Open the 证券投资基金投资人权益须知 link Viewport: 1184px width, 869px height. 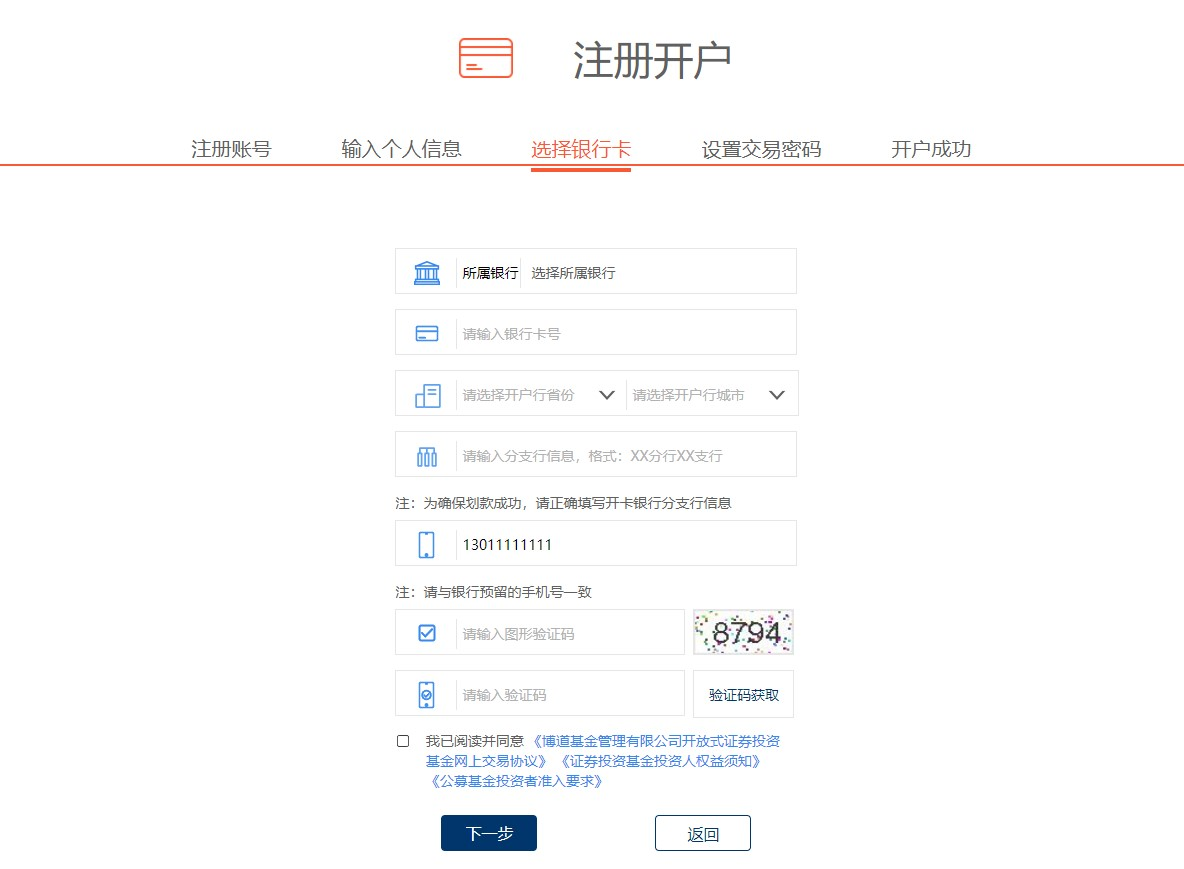click(660, 761)
